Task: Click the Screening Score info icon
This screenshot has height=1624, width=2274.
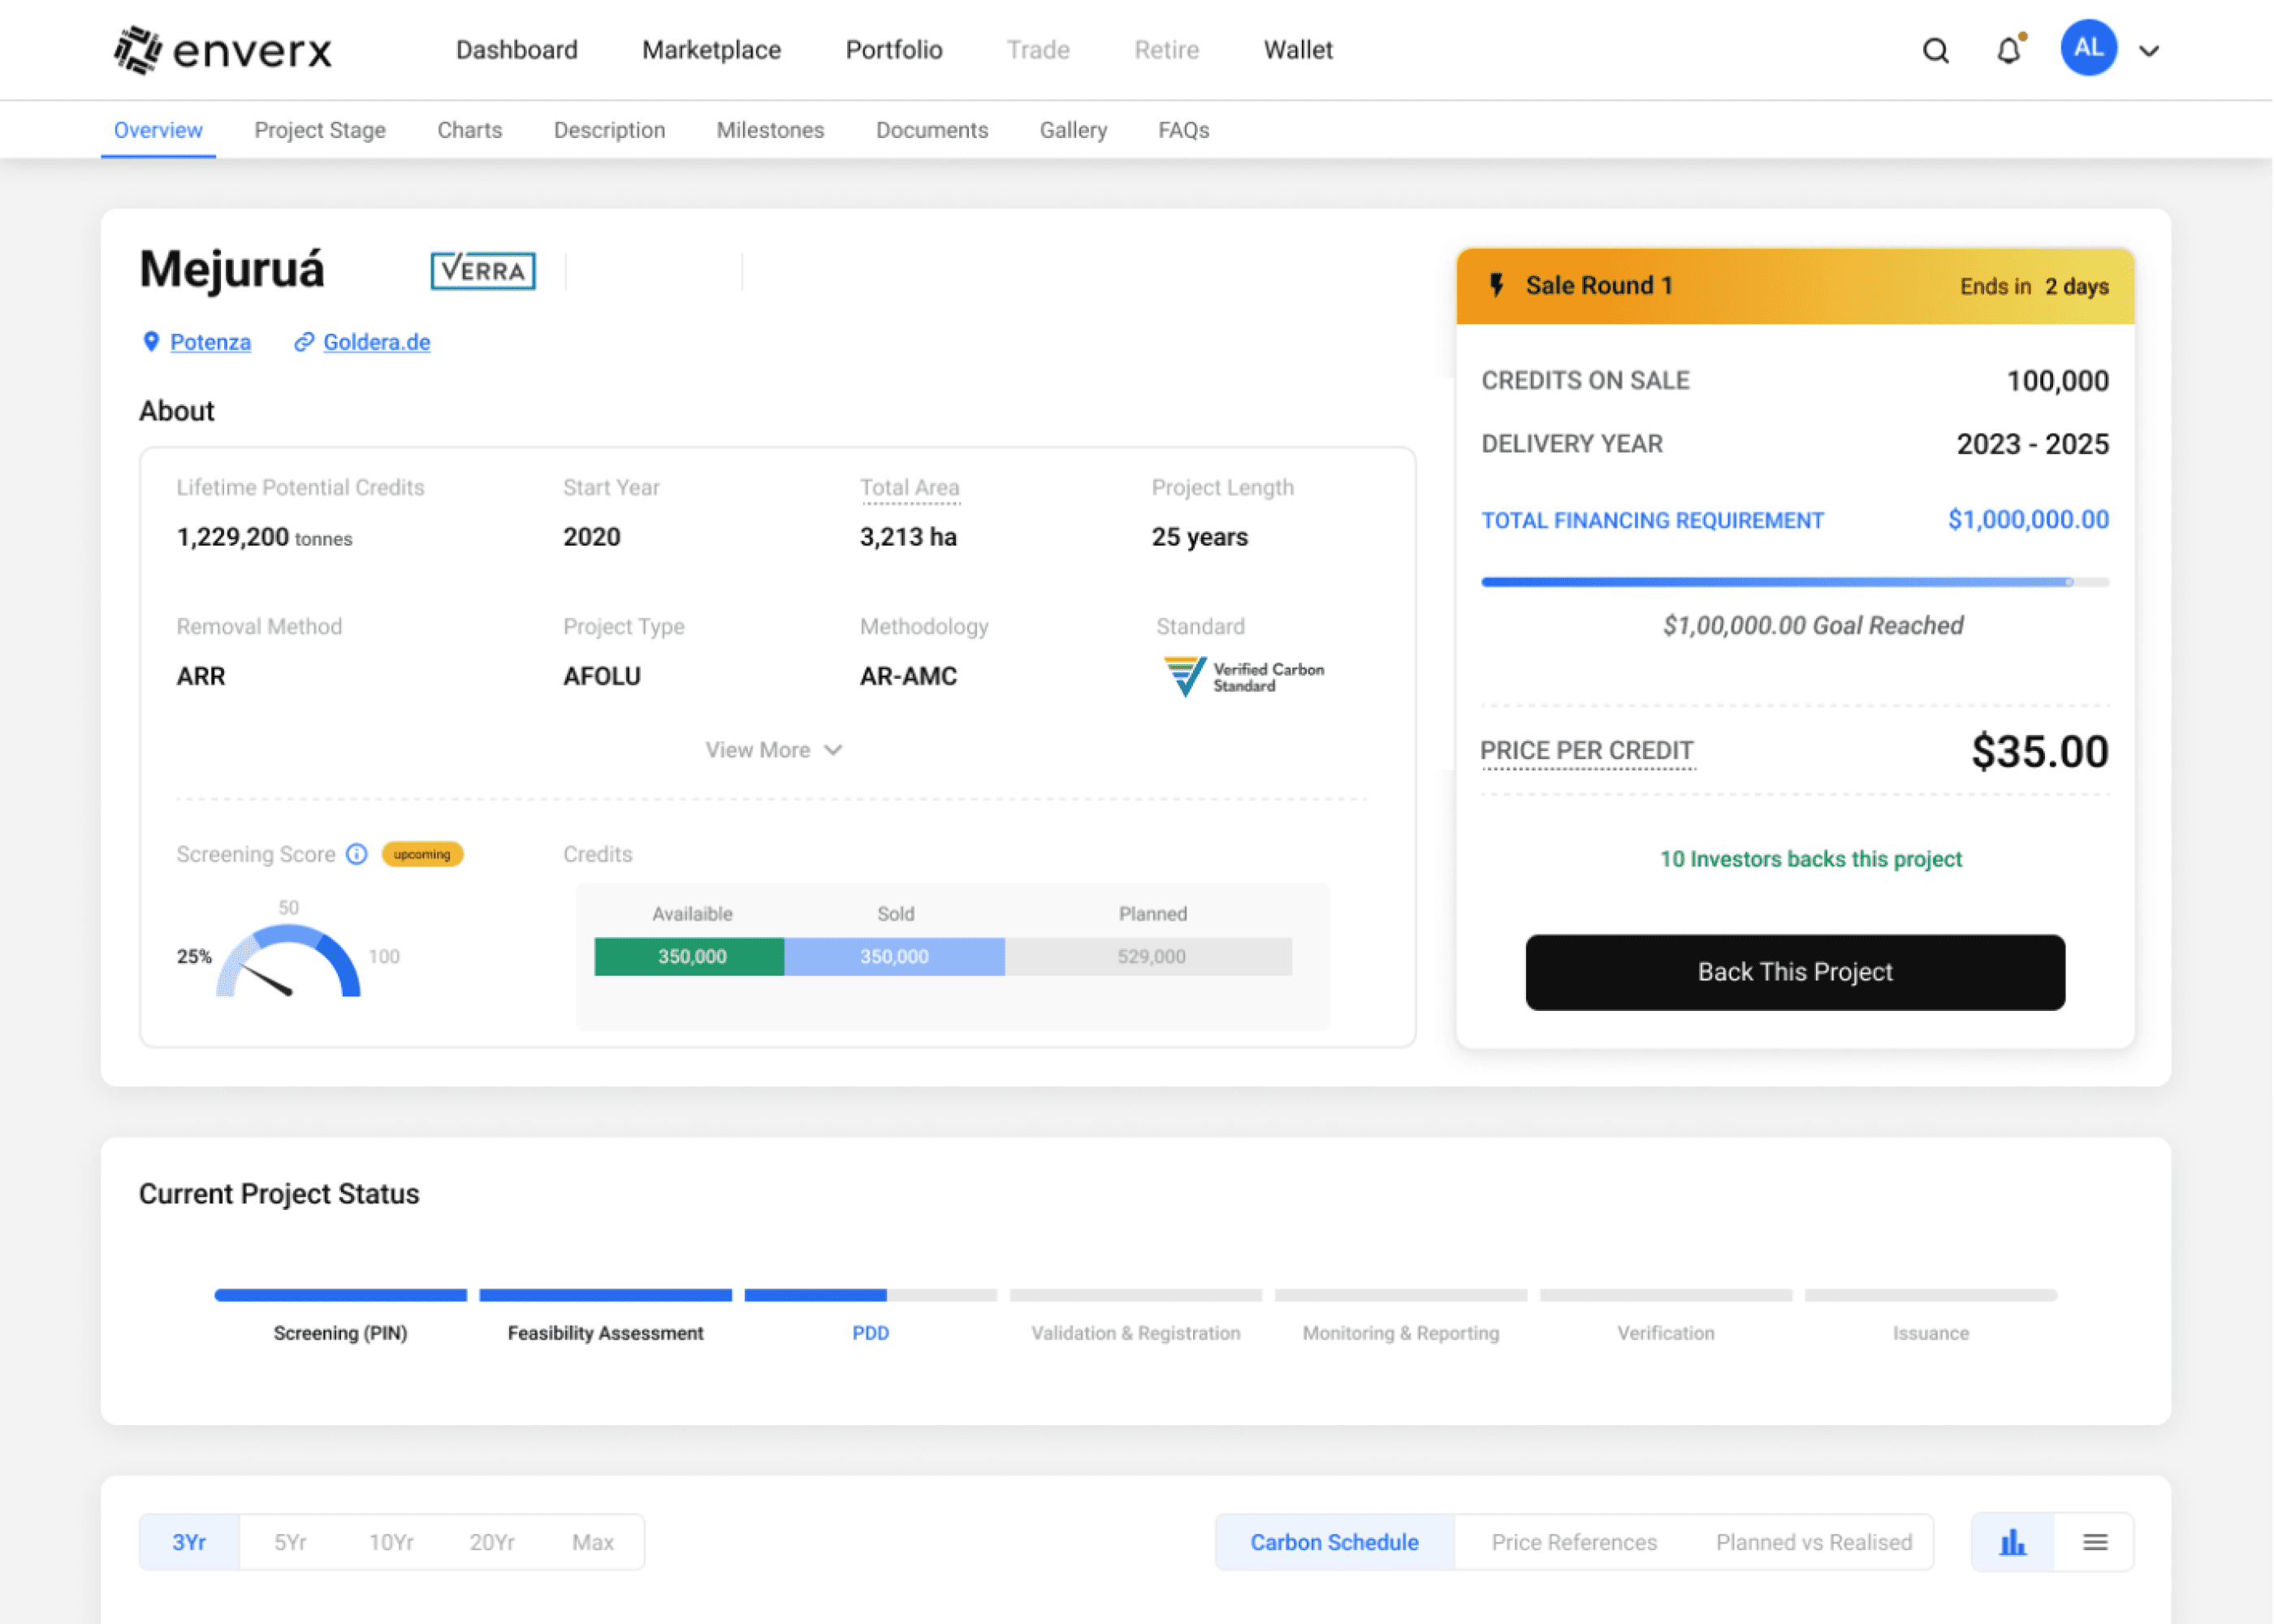Action: (357, 854)
